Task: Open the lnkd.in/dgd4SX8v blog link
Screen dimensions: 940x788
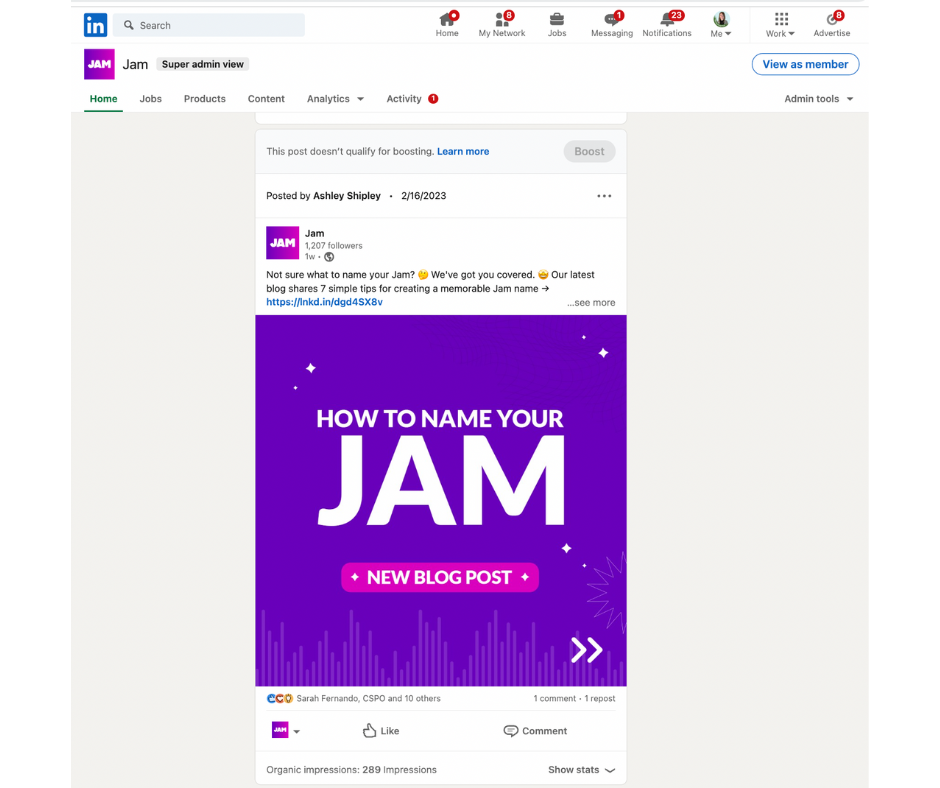Action: [324, 302]
